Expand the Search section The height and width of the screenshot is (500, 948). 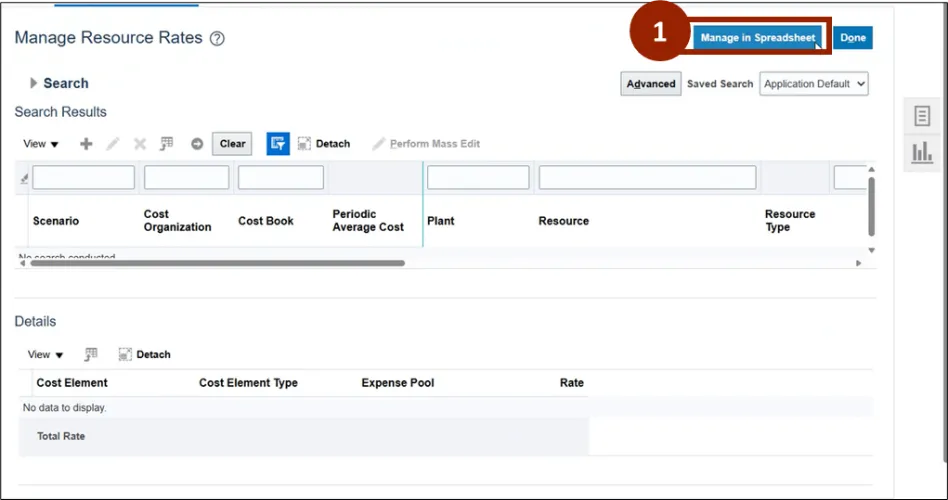(x=34, y=83)
